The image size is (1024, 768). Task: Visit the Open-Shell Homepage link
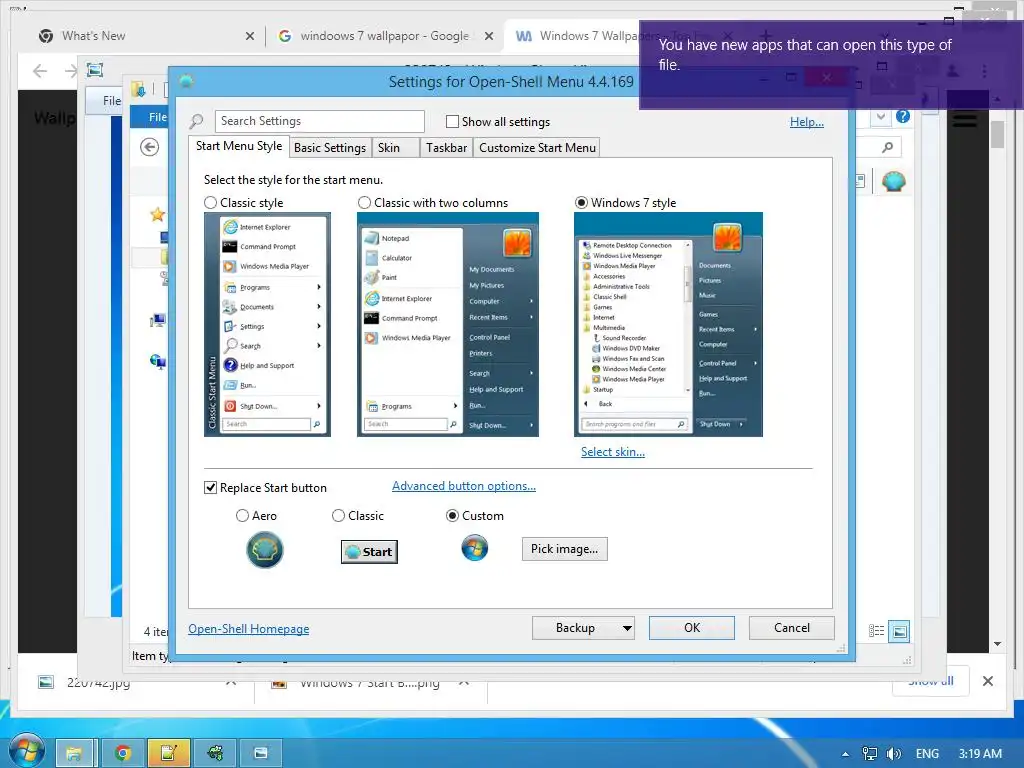click(x=249, y=629)
